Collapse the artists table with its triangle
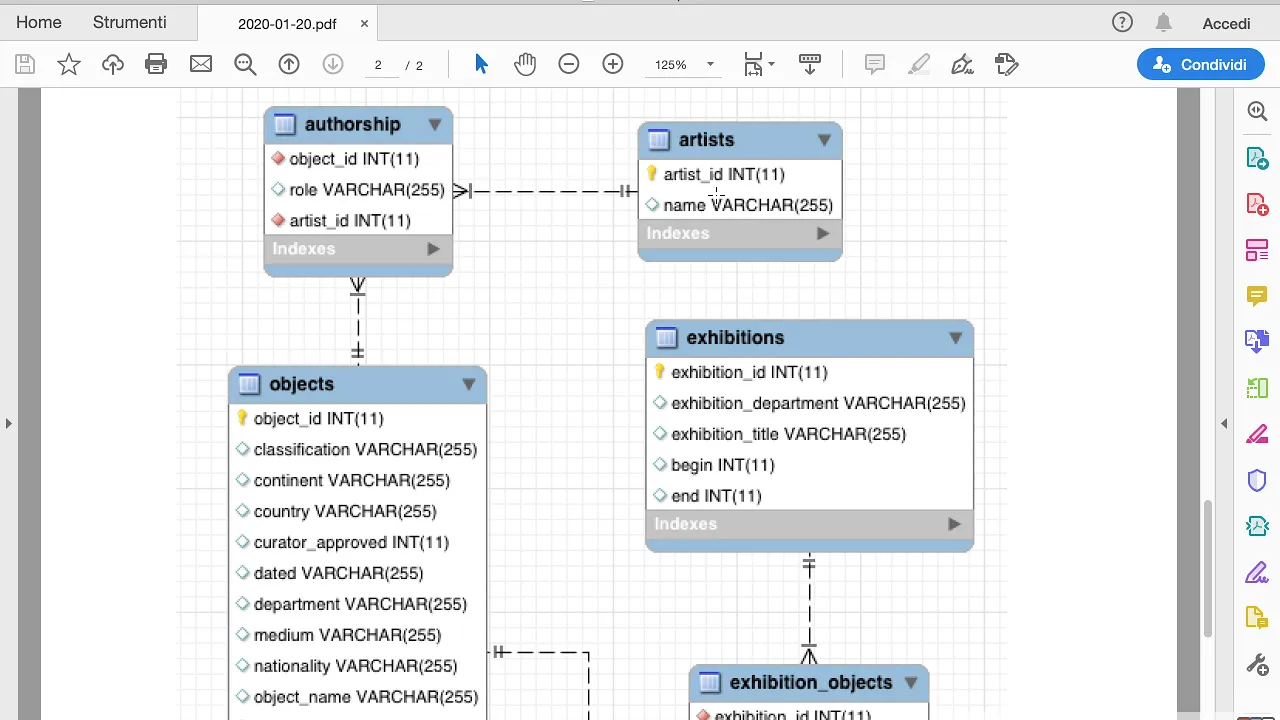1280x720 pixels. 824,140
